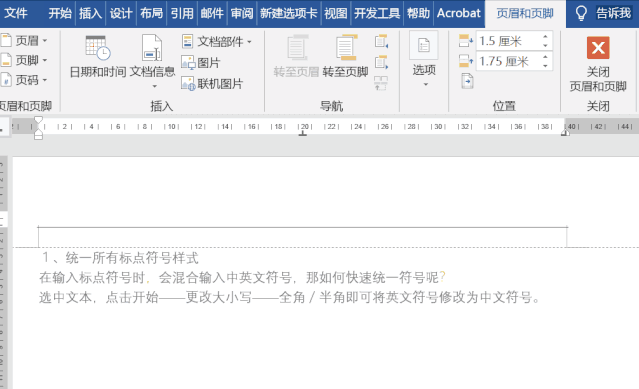Click the Insert Alignment Tab icon
639x389 pixels.
tap(467, 81)
